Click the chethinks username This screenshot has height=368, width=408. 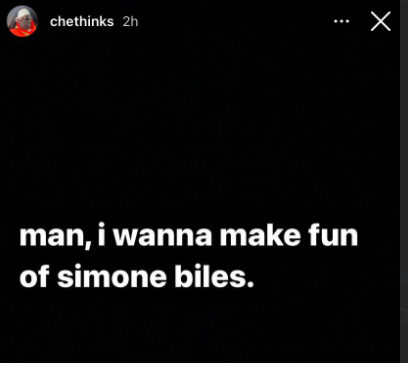pyautogui.click(x=82, y=21)
